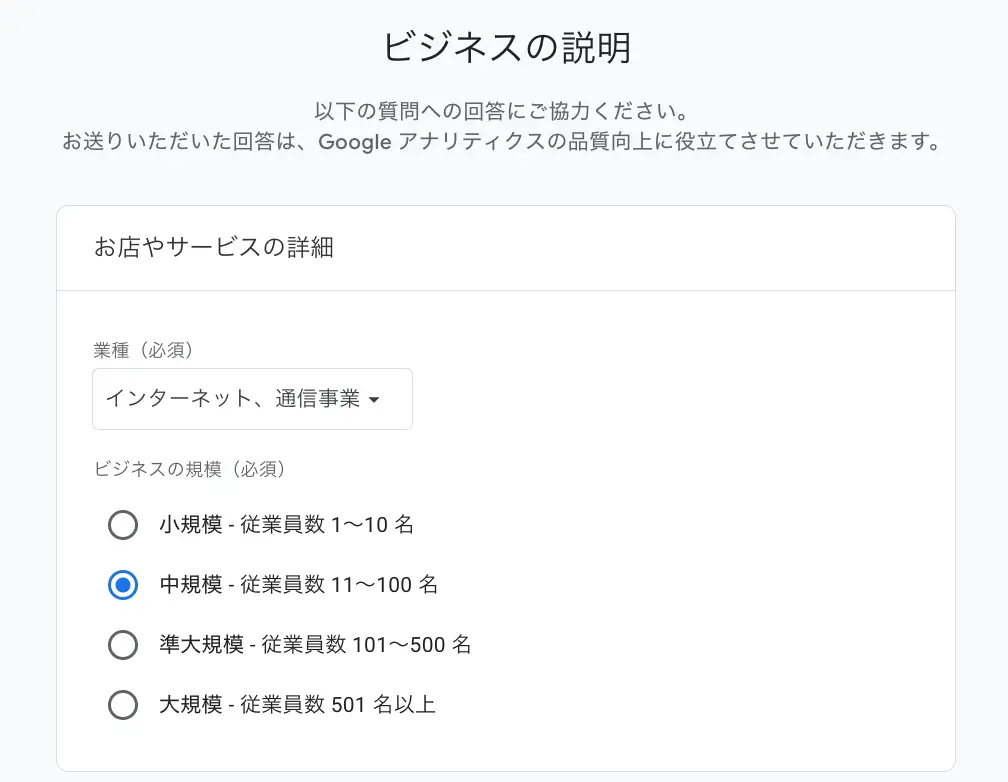Click the 従業員数 501 text in last option
Image resolution: width=1008 pixels, height=782 pixels.
click(x=303, y=704)
